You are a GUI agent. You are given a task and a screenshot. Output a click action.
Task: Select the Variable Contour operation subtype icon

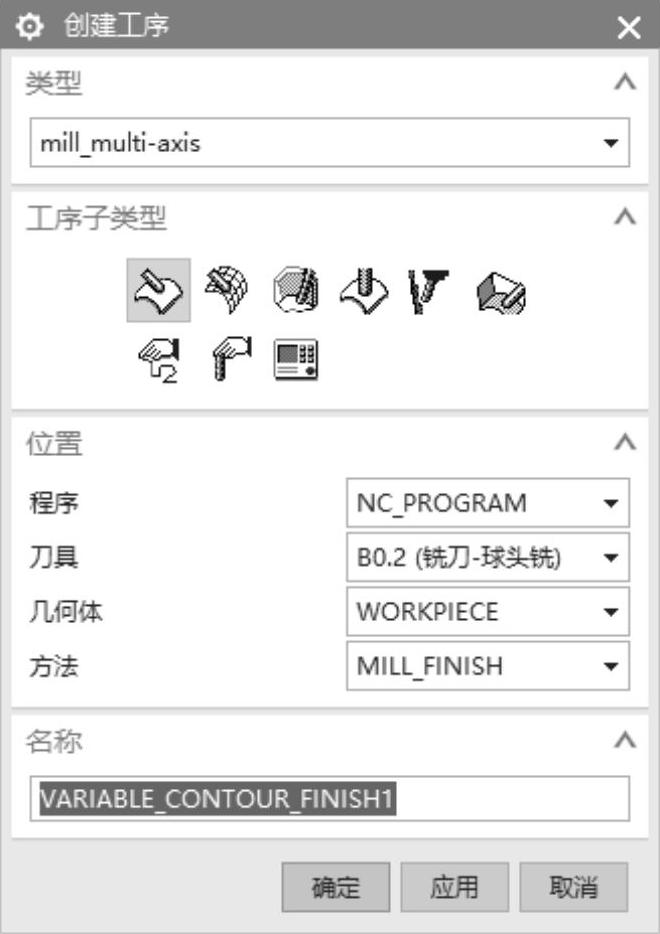158,290
